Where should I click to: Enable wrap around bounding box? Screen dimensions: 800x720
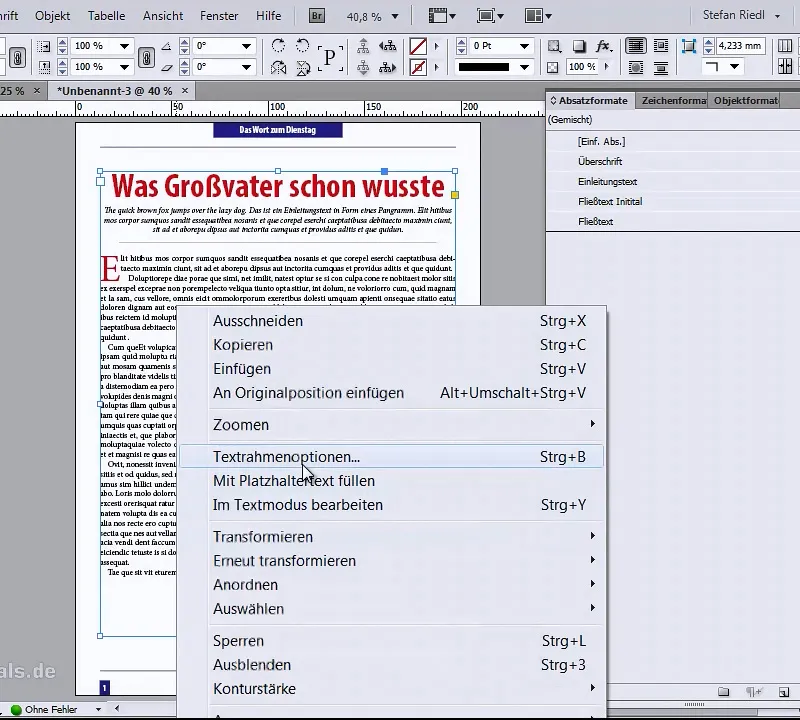tap(661, 45)
